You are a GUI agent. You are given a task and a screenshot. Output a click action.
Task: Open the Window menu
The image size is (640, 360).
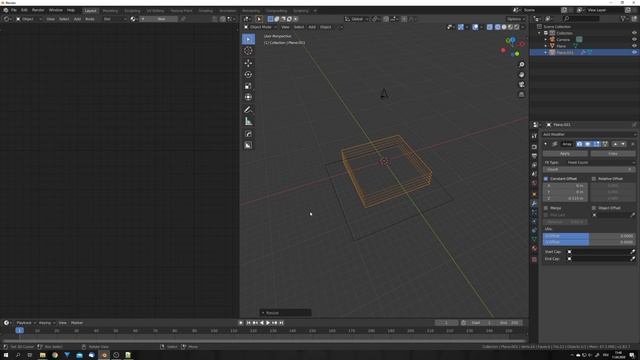[x=56, y=10]
